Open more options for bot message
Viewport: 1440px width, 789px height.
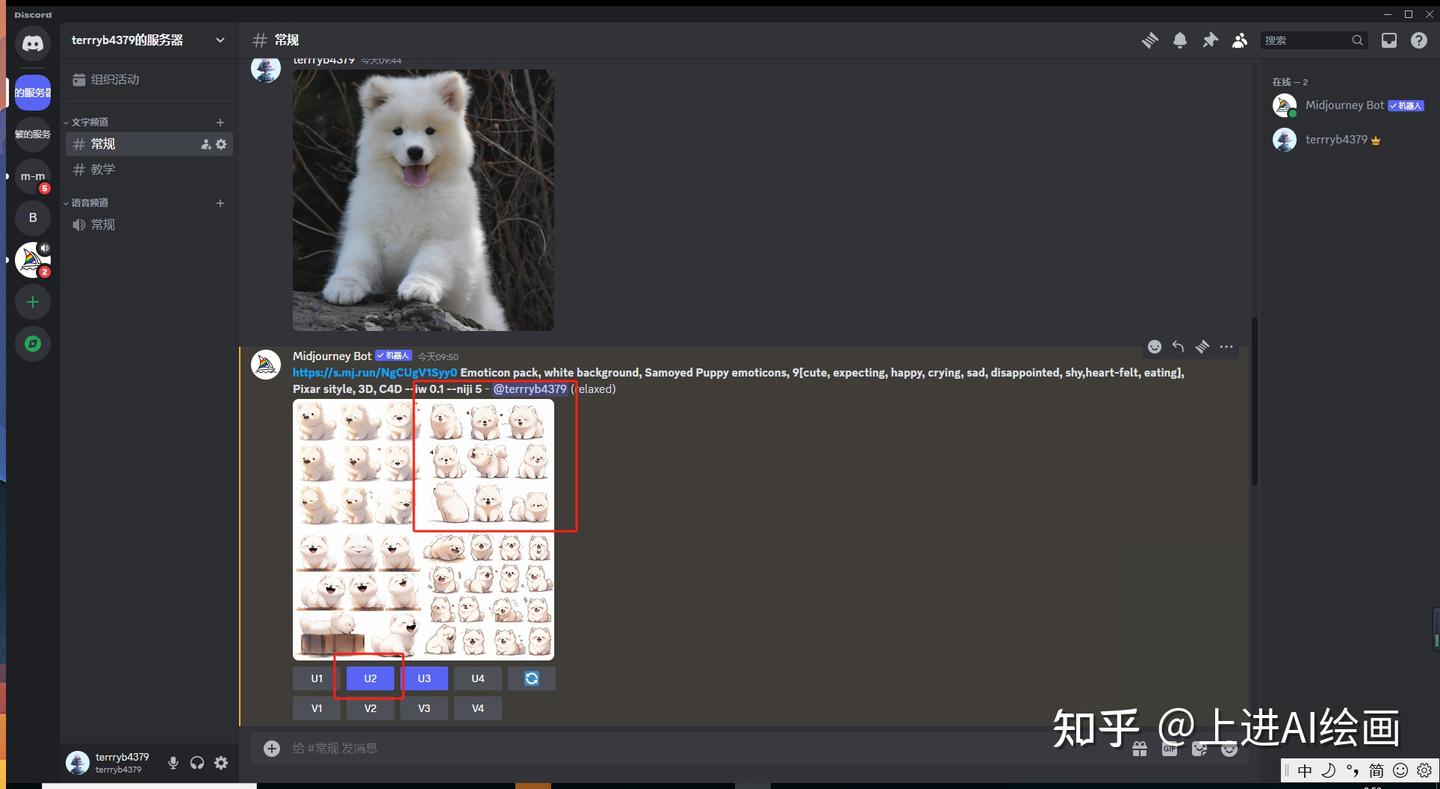pyautogui.click(x=1226, y=347)
